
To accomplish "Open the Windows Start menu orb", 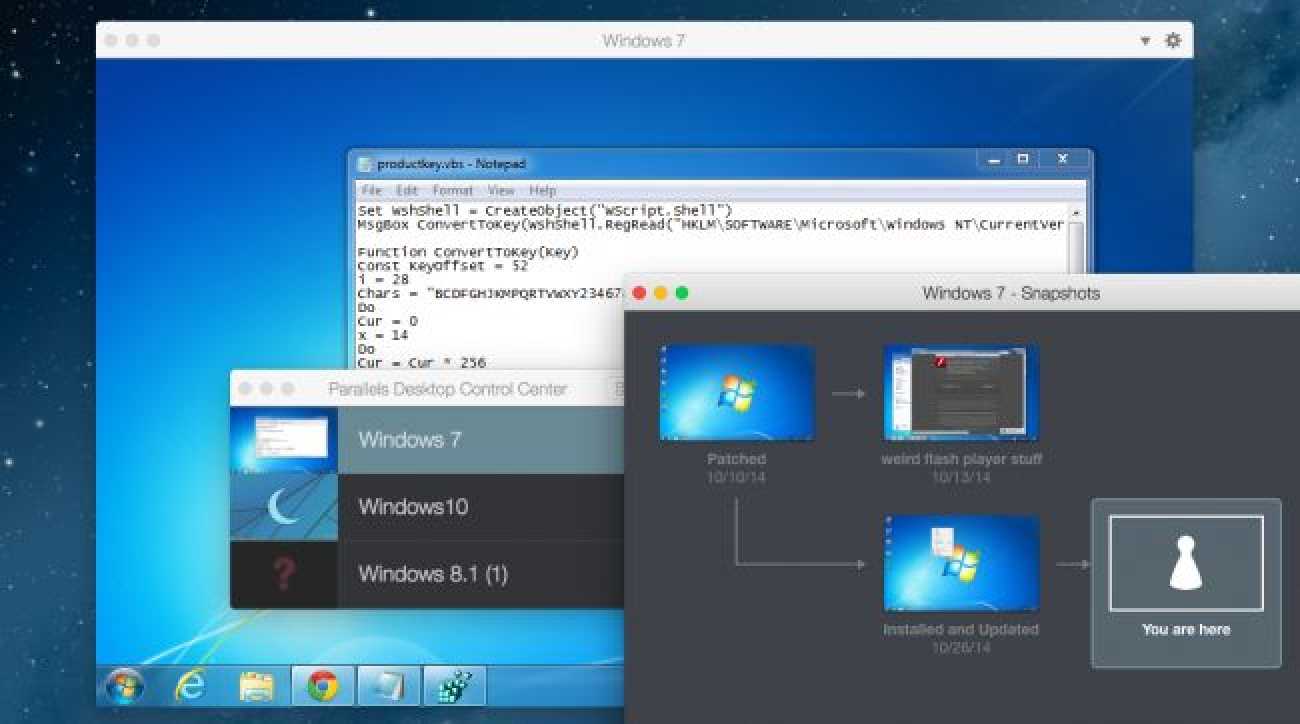I will coord(124,686).
